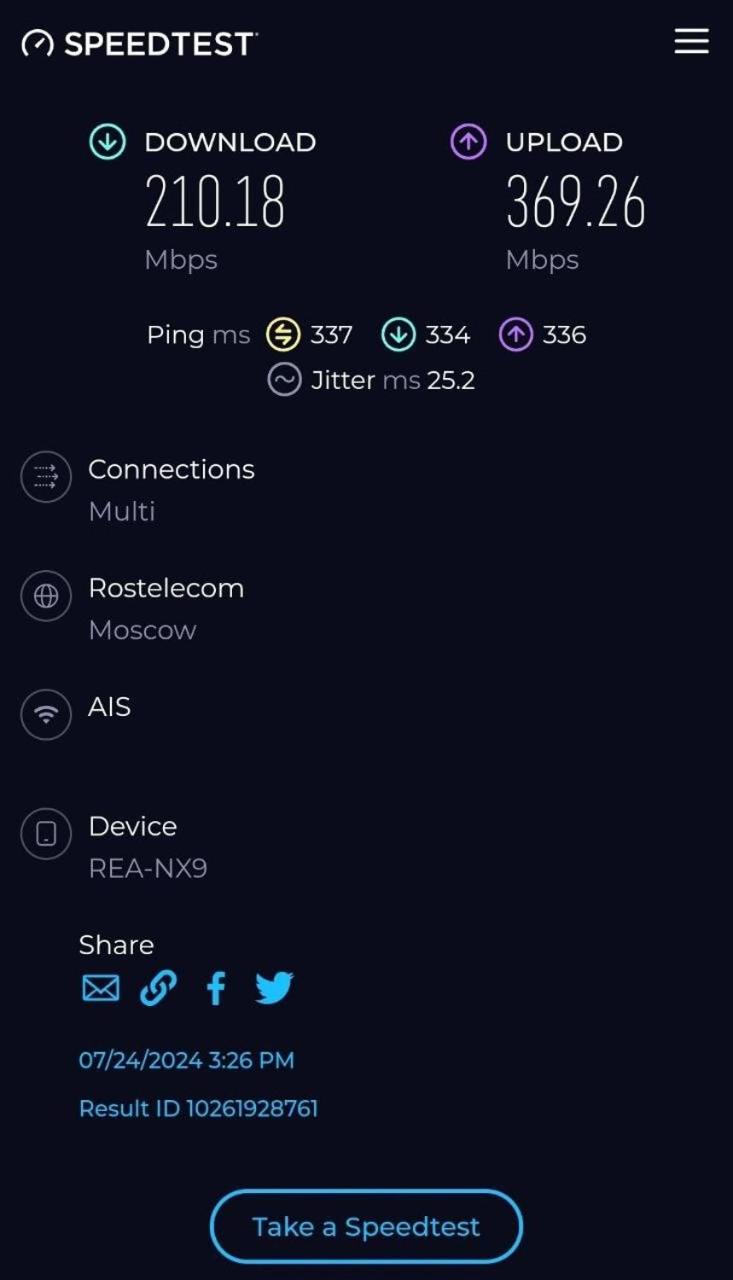This screenshot has width=733, height=1280.
Task: Share result on Facebook
Action: click(x=216, y=989)
